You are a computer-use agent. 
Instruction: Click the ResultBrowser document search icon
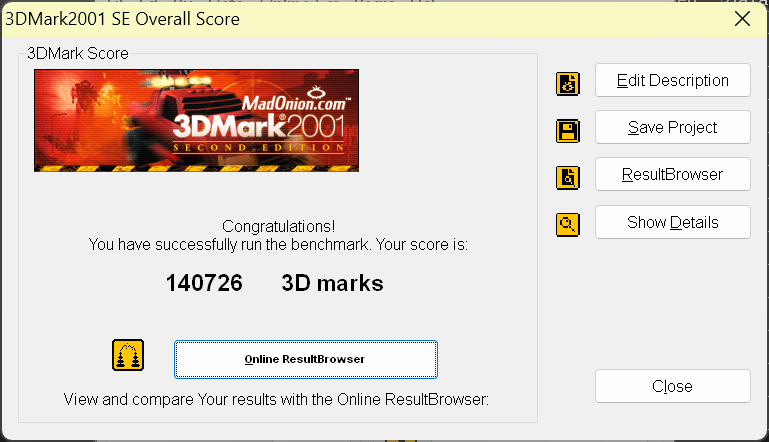[x=568, y=178]
